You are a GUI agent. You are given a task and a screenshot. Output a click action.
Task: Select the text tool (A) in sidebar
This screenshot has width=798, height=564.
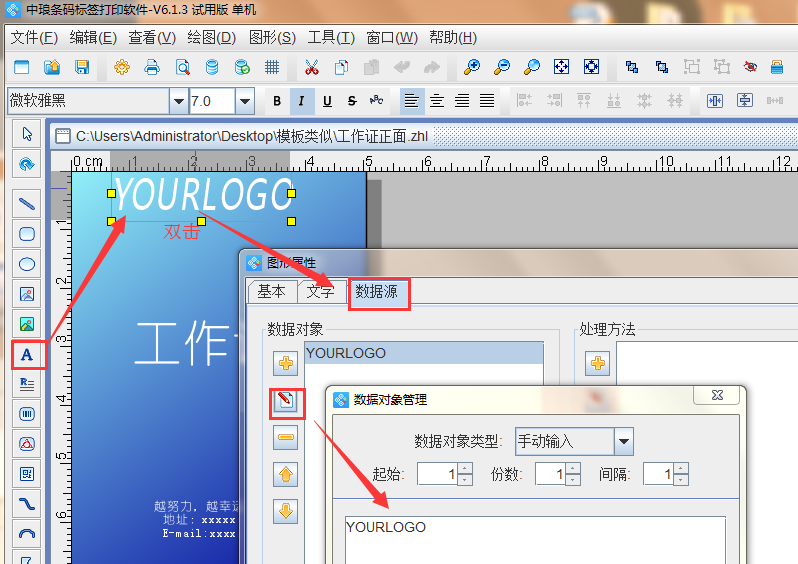27,354
